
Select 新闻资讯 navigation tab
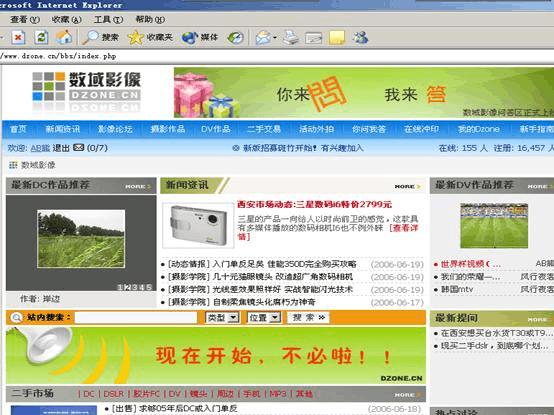click(x=63, y=129)
